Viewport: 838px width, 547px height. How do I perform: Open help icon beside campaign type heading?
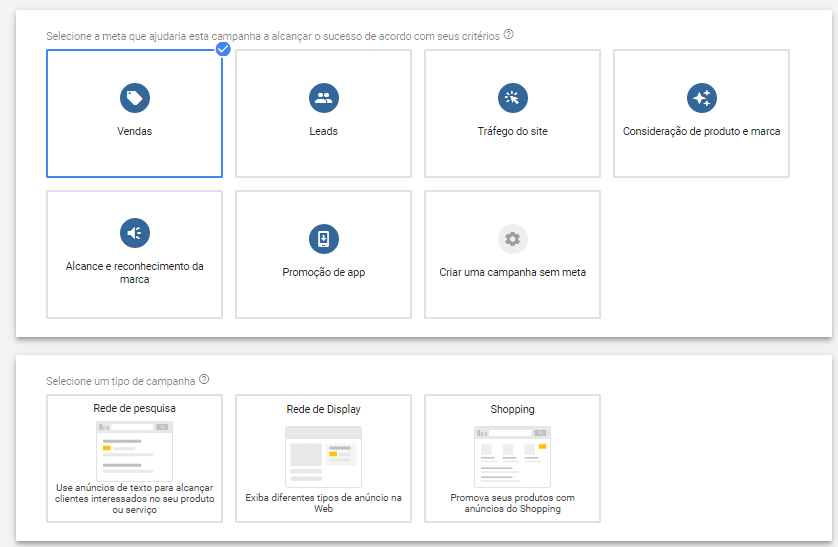tap(204, 380)
